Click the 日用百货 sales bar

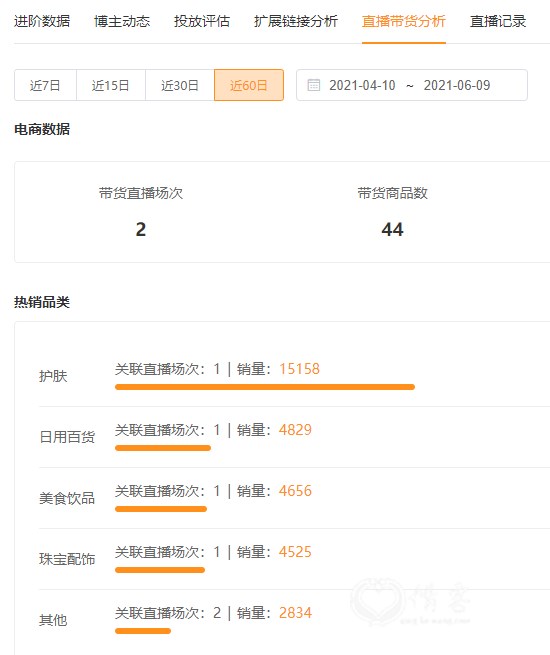[163, 448]
